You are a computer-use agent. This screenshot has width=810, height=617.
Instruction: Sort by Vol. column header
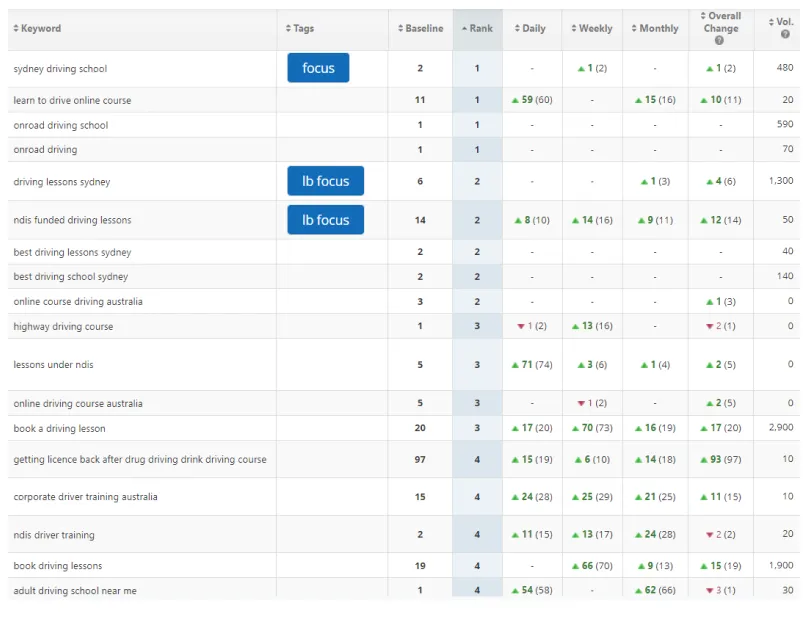781,22
